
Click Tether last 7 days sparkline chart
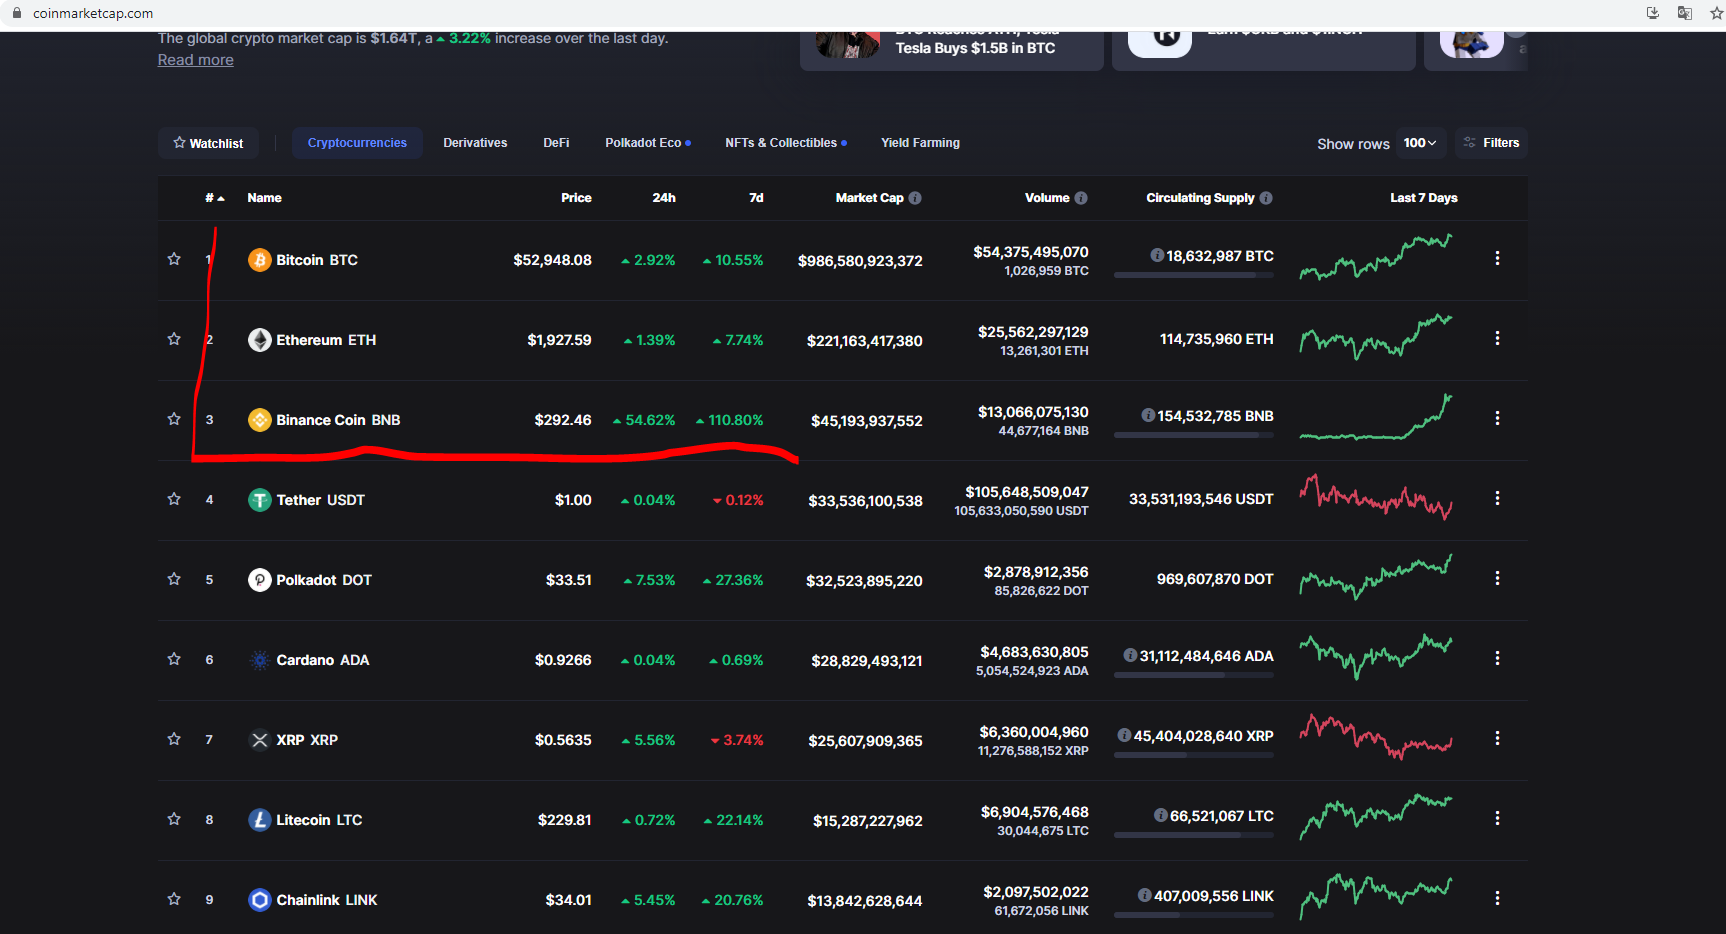[1376, 497]
